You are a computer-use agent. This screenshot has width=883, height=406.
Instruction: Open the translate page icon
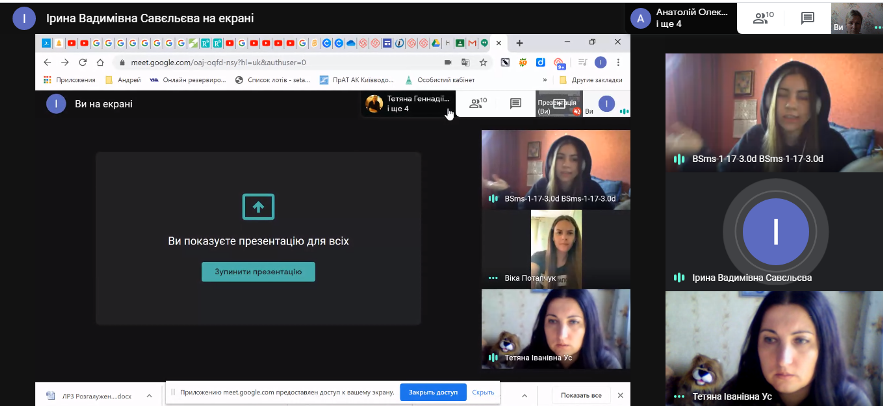pyautogui.click(x=465, y=63)
